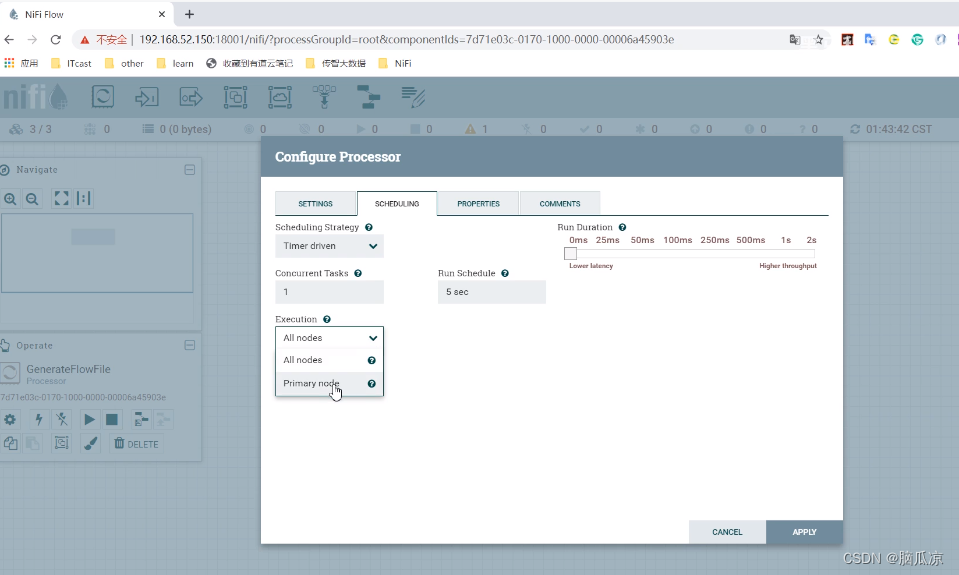Select the Output Port toolbar icon
959x575 pixels.
[191, 97]
